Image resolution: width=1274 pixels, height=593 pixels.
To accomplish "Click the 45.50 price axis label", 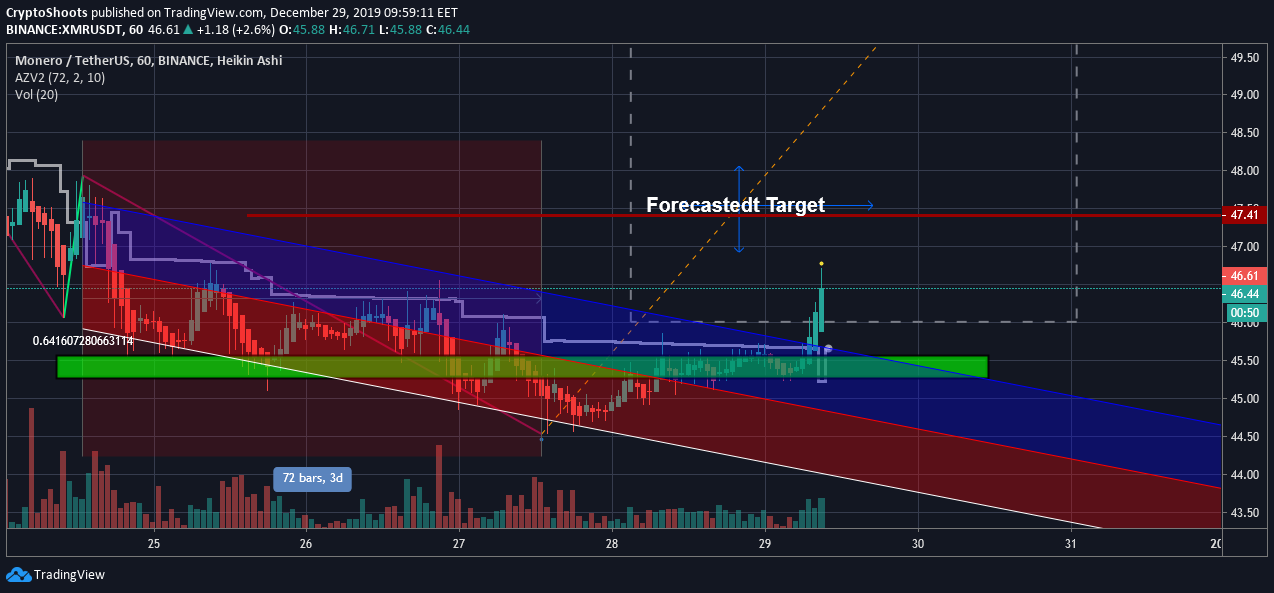I will [x=1244, y=361].
